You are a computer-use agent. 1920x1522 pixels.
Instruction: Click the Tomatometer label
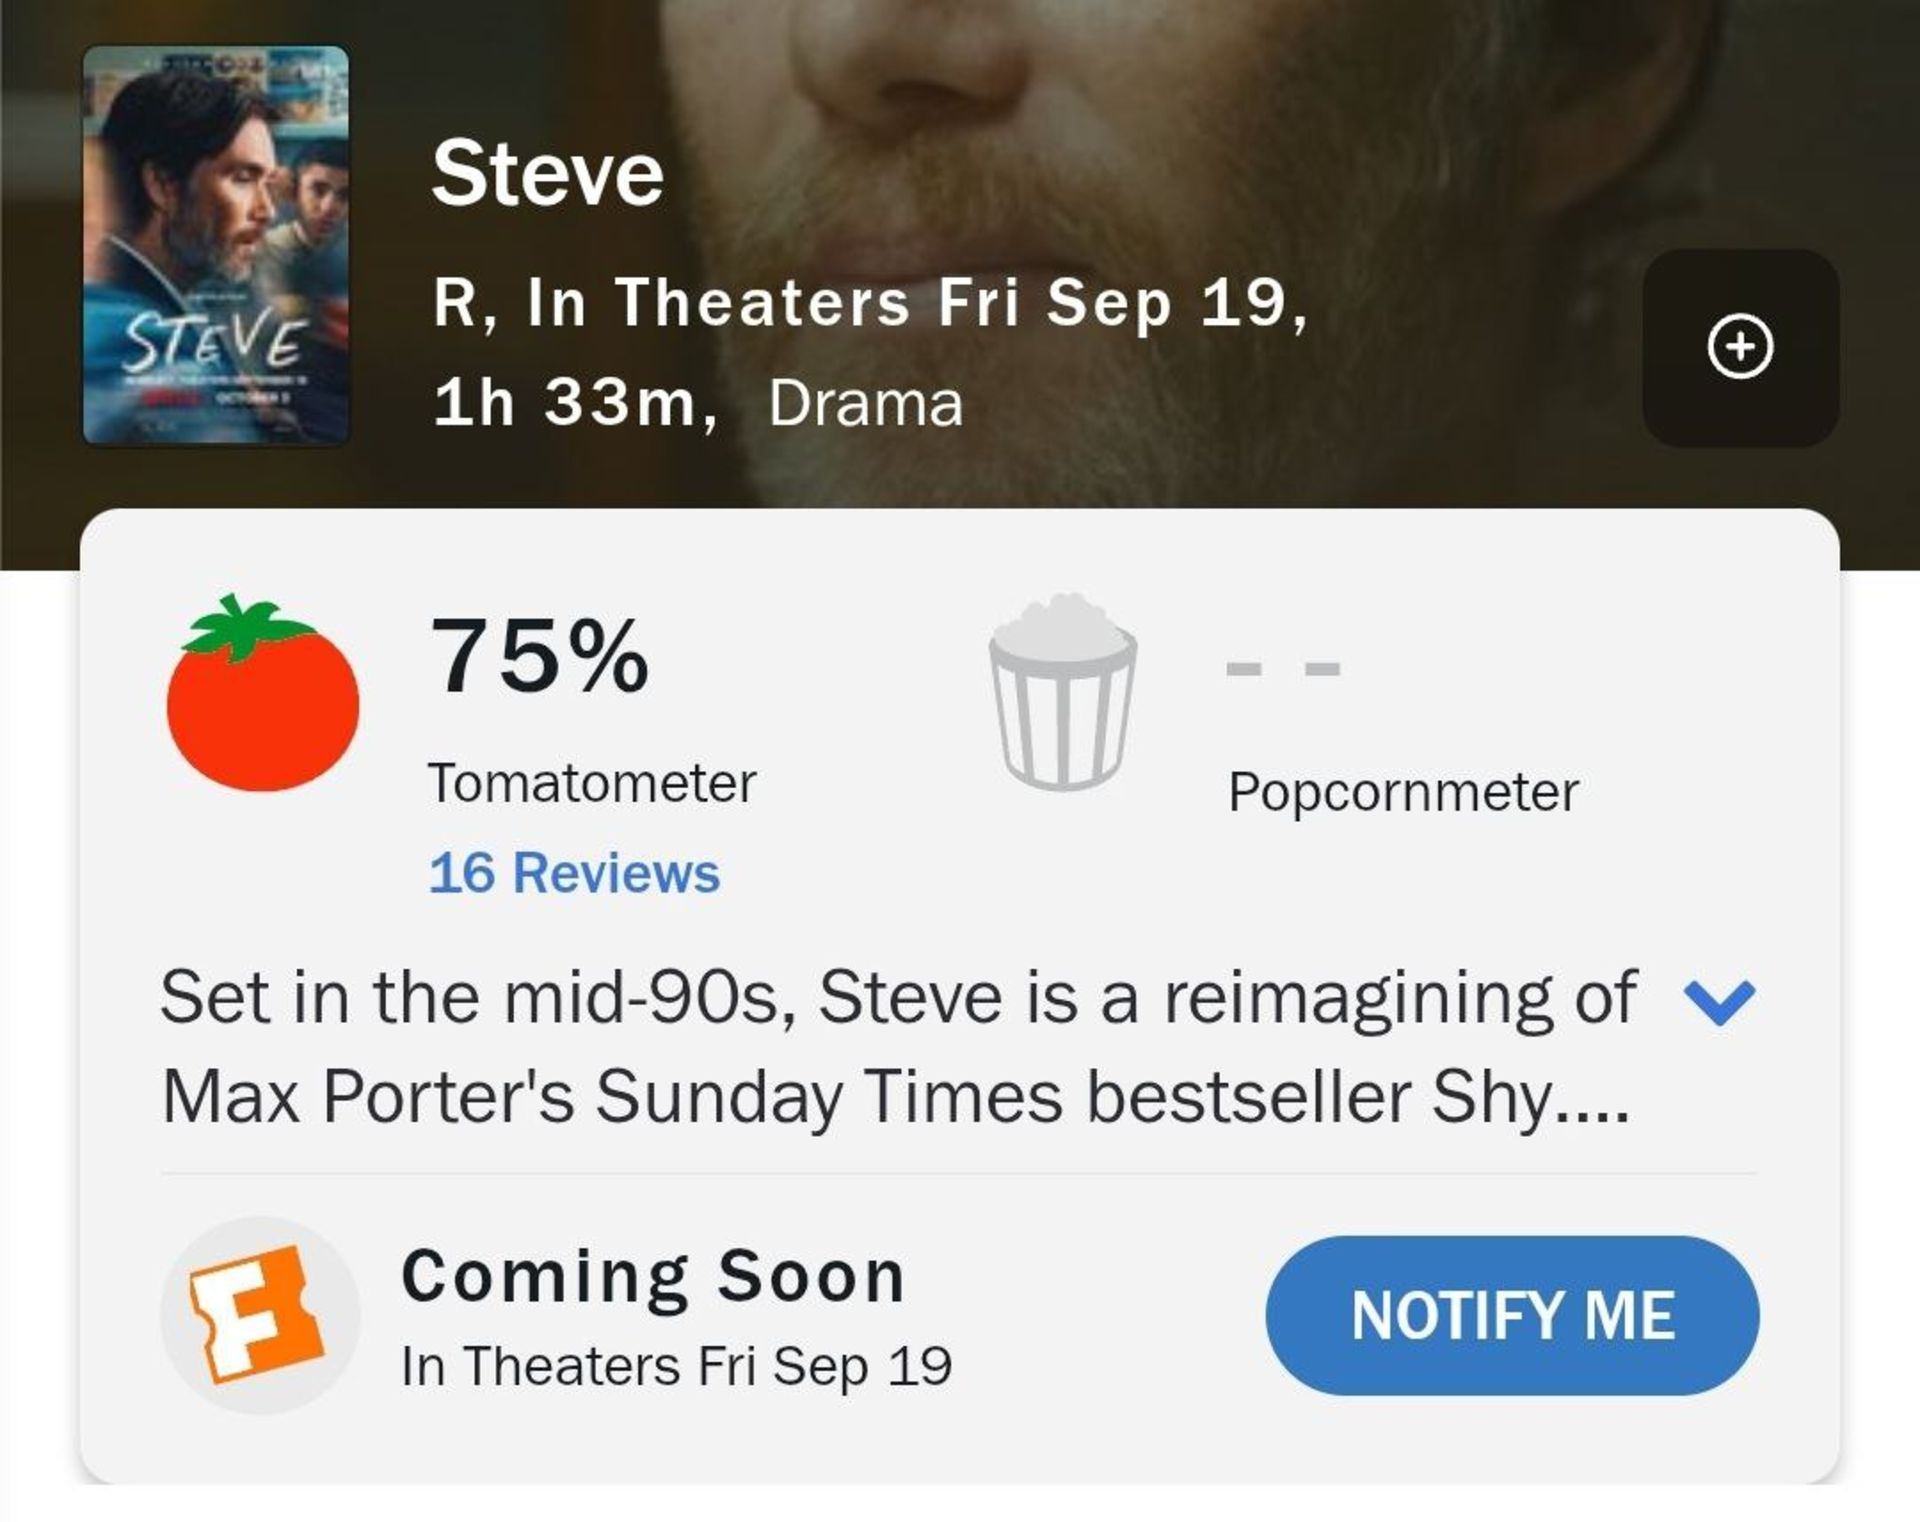point(592,783)
